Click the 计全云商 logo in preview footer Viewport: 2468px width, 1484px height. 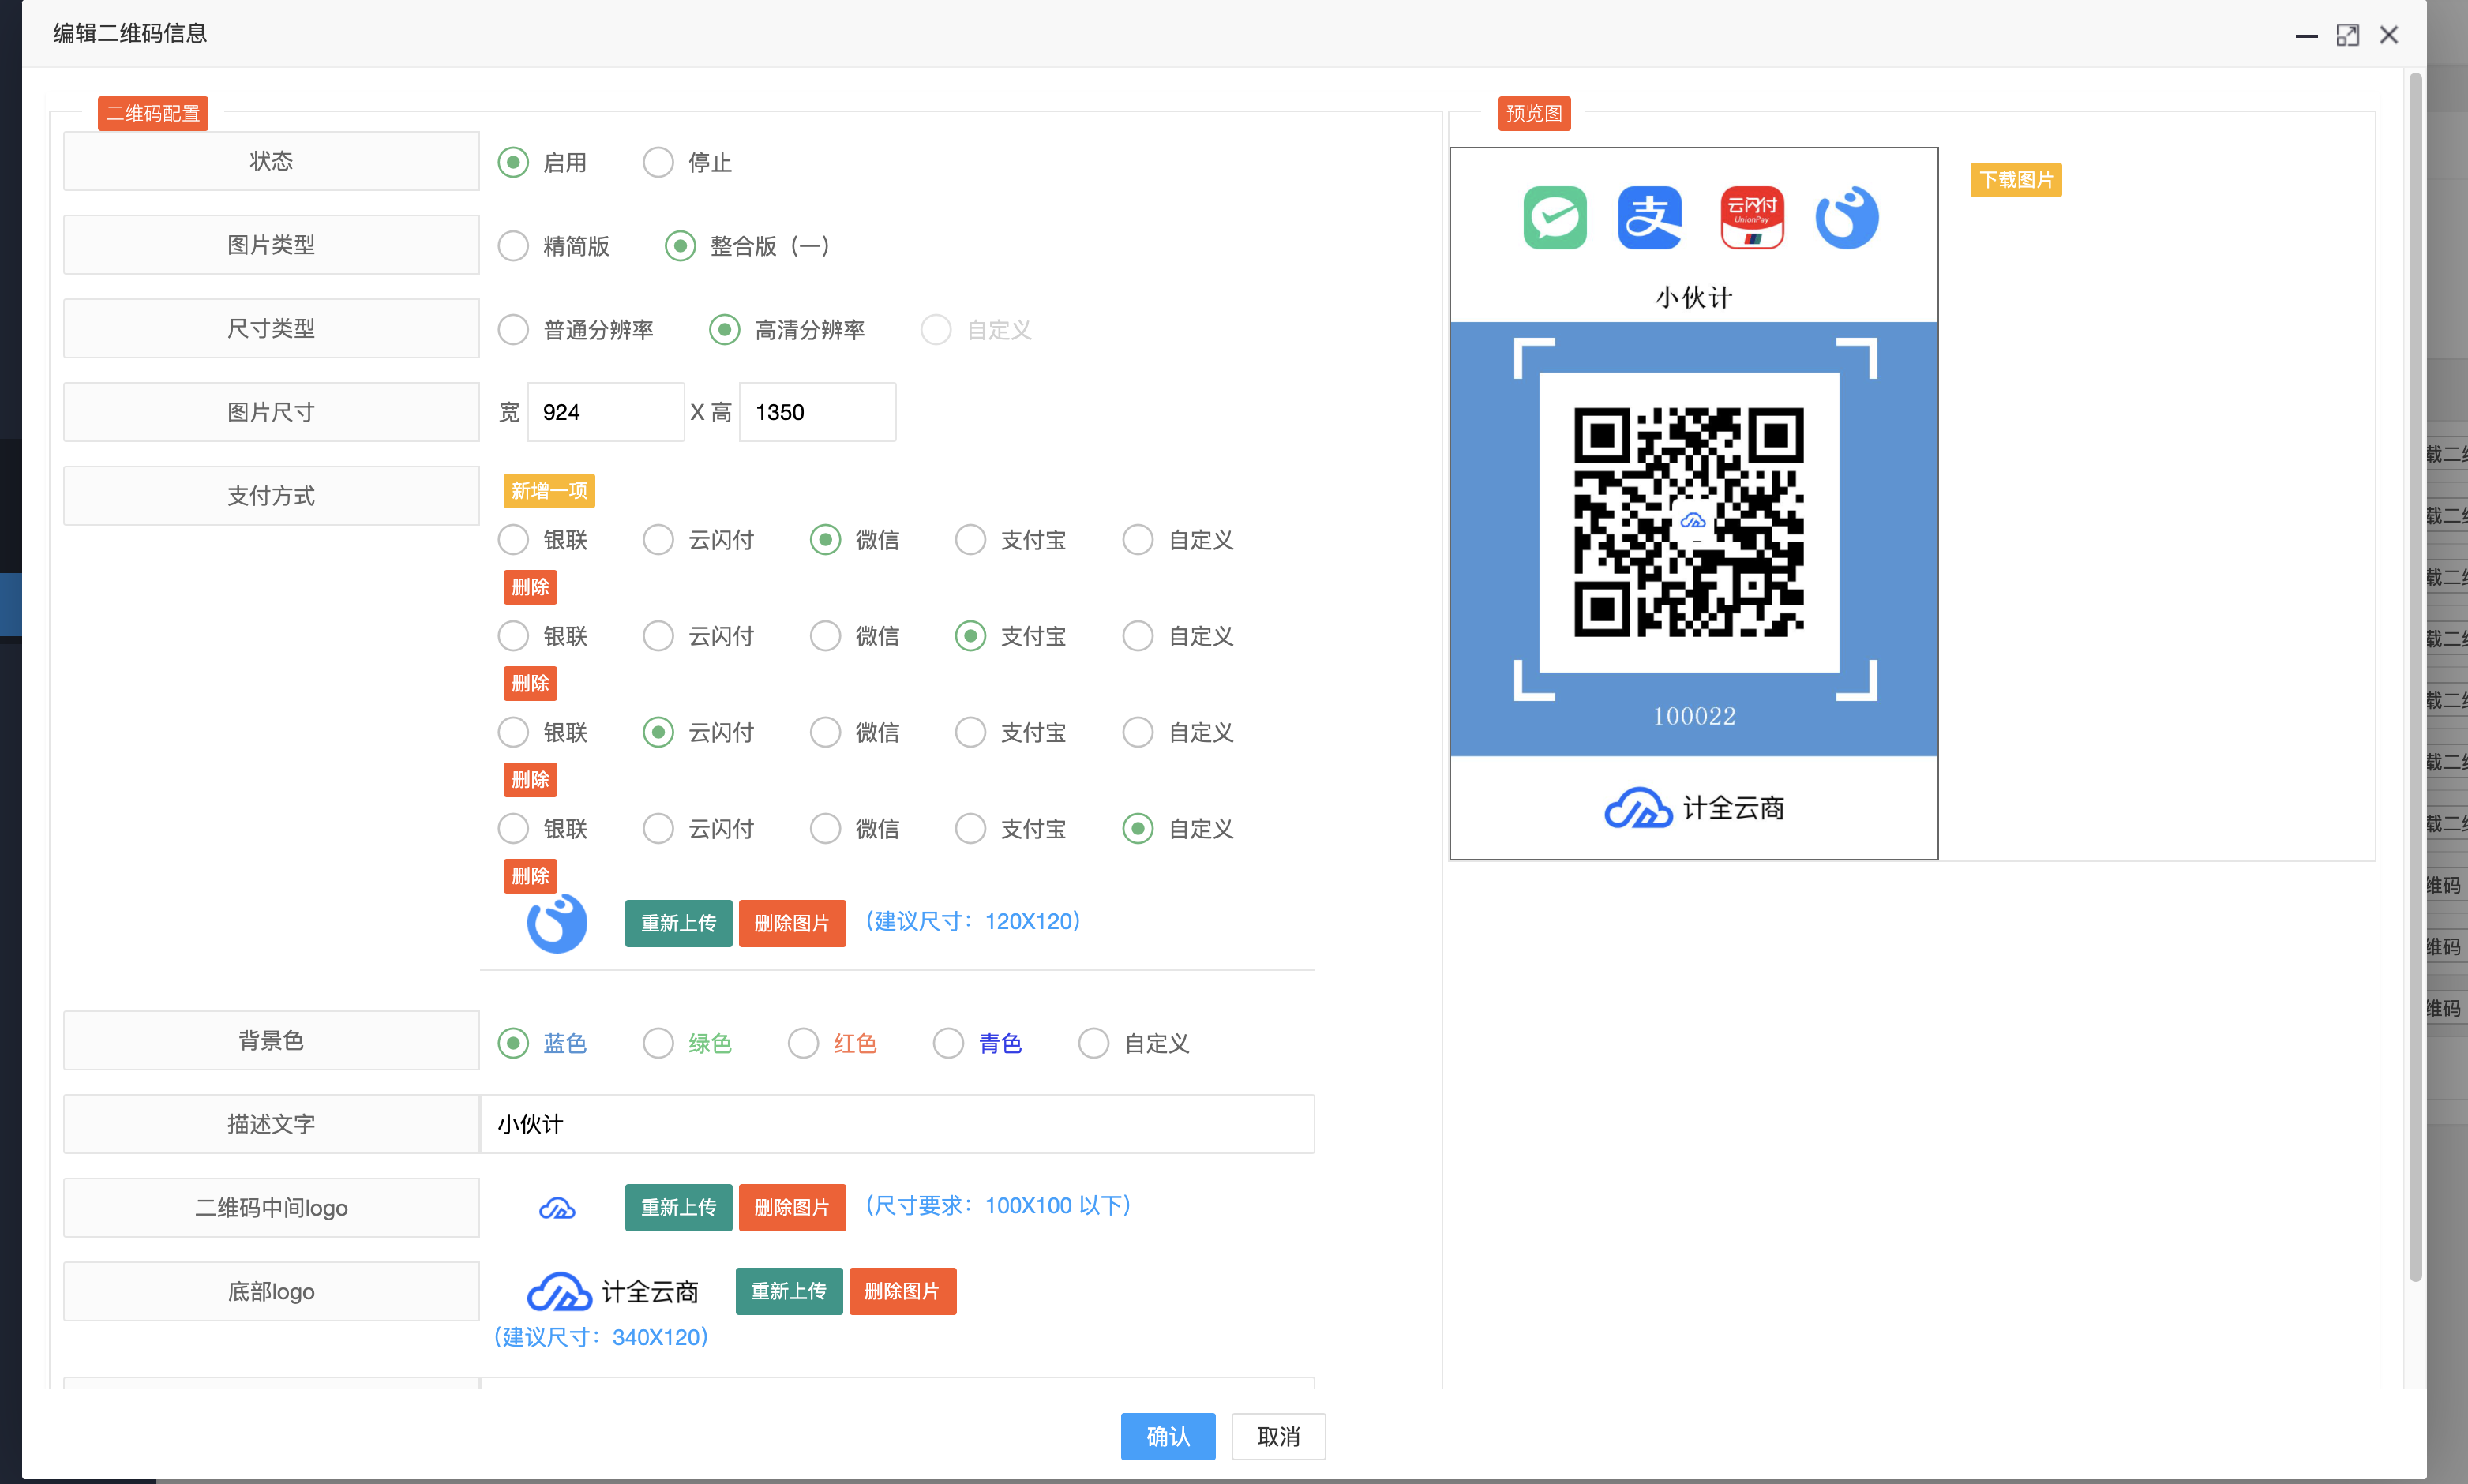click(1694, 808)
